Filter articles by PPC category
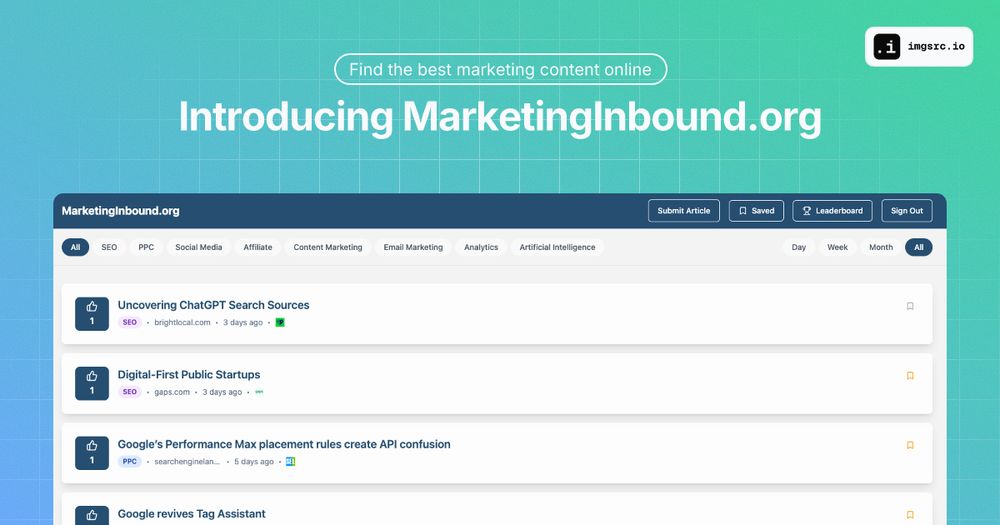1000x525 pixels. (x=146, y=248)
